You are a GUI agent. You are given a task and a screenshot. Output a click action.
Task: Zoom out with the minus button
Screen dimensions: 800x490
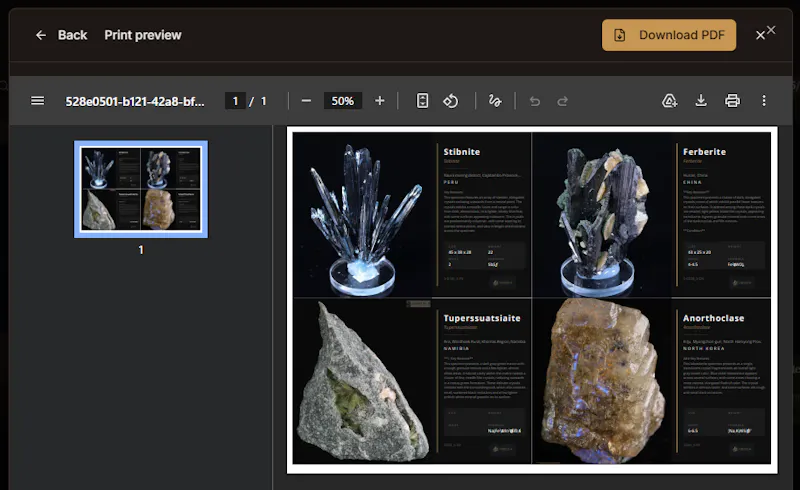coord(306,101)
